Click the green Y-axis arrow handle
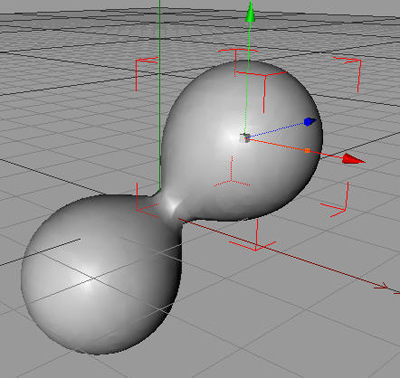Screen dimensions: 400x378 click(x=250, y=12)
